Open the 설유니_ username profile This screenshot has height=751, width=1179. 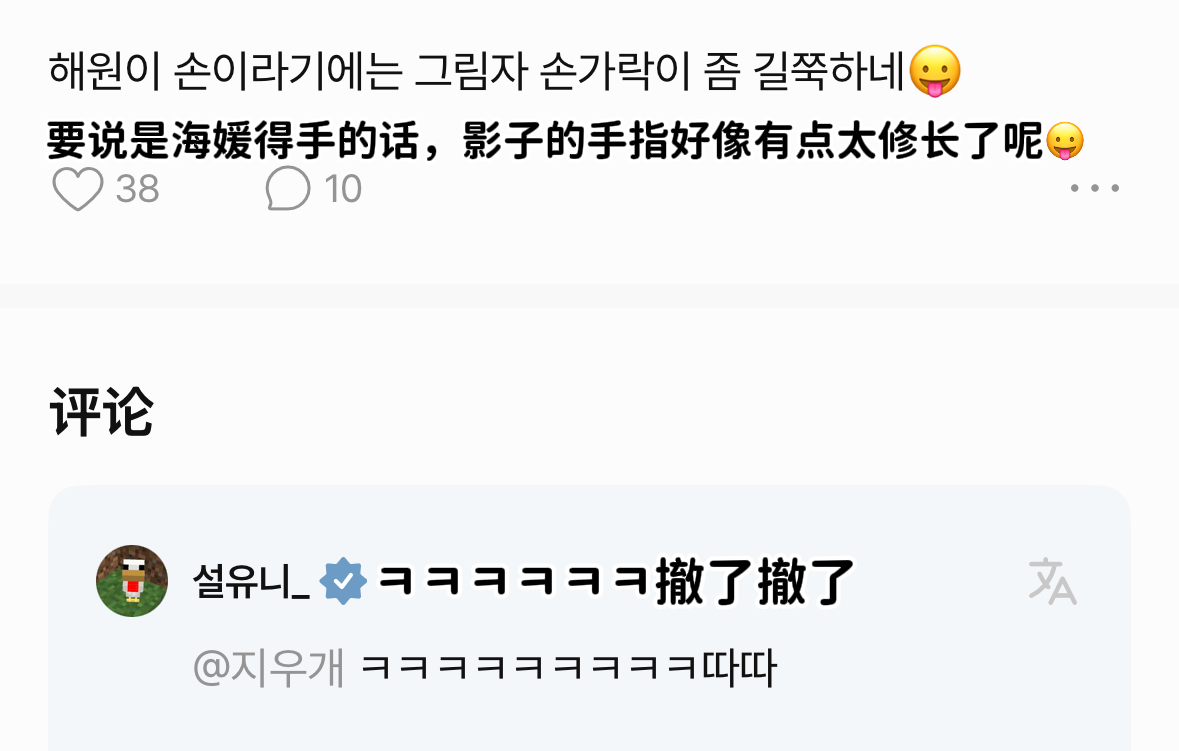(251, 581)
